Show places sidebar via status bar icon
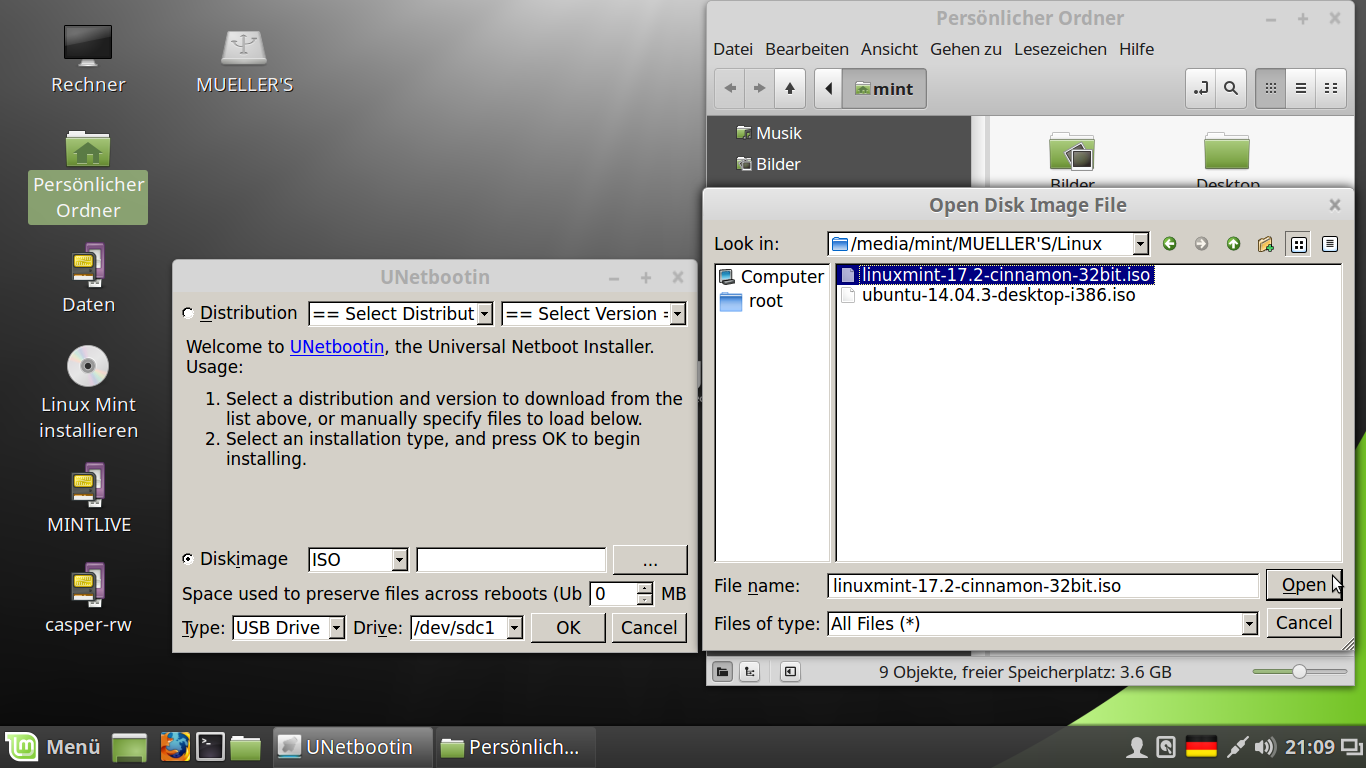 722,672
